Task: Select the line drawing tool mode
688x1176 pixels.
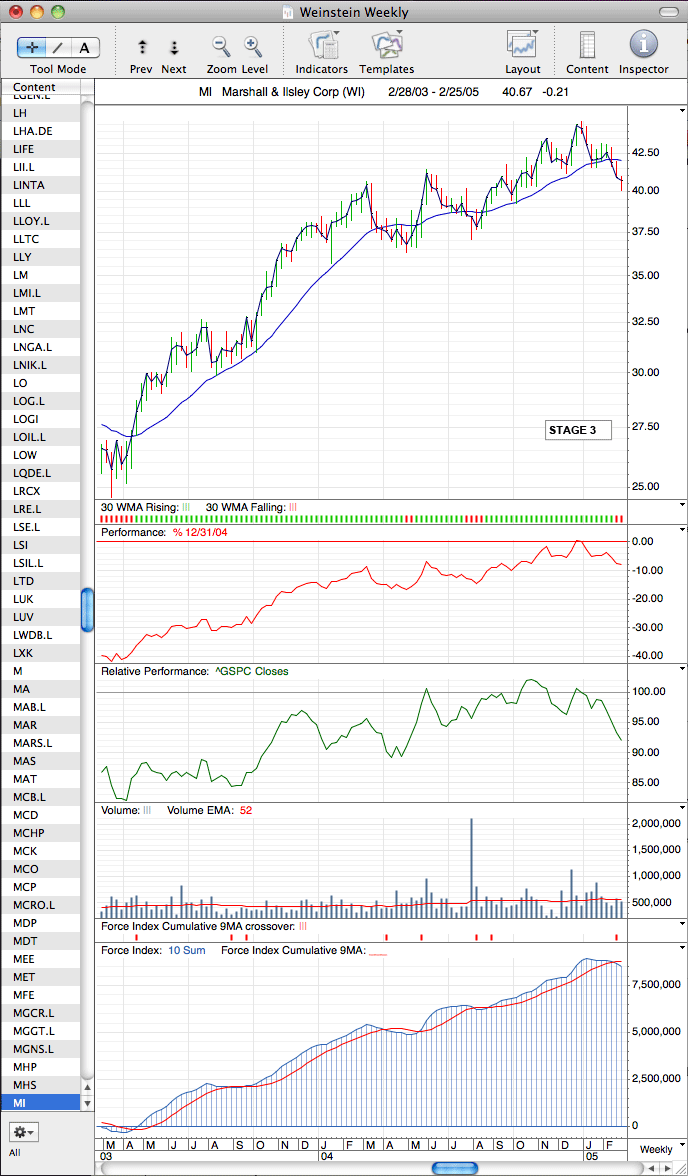Action: (59, 47)
